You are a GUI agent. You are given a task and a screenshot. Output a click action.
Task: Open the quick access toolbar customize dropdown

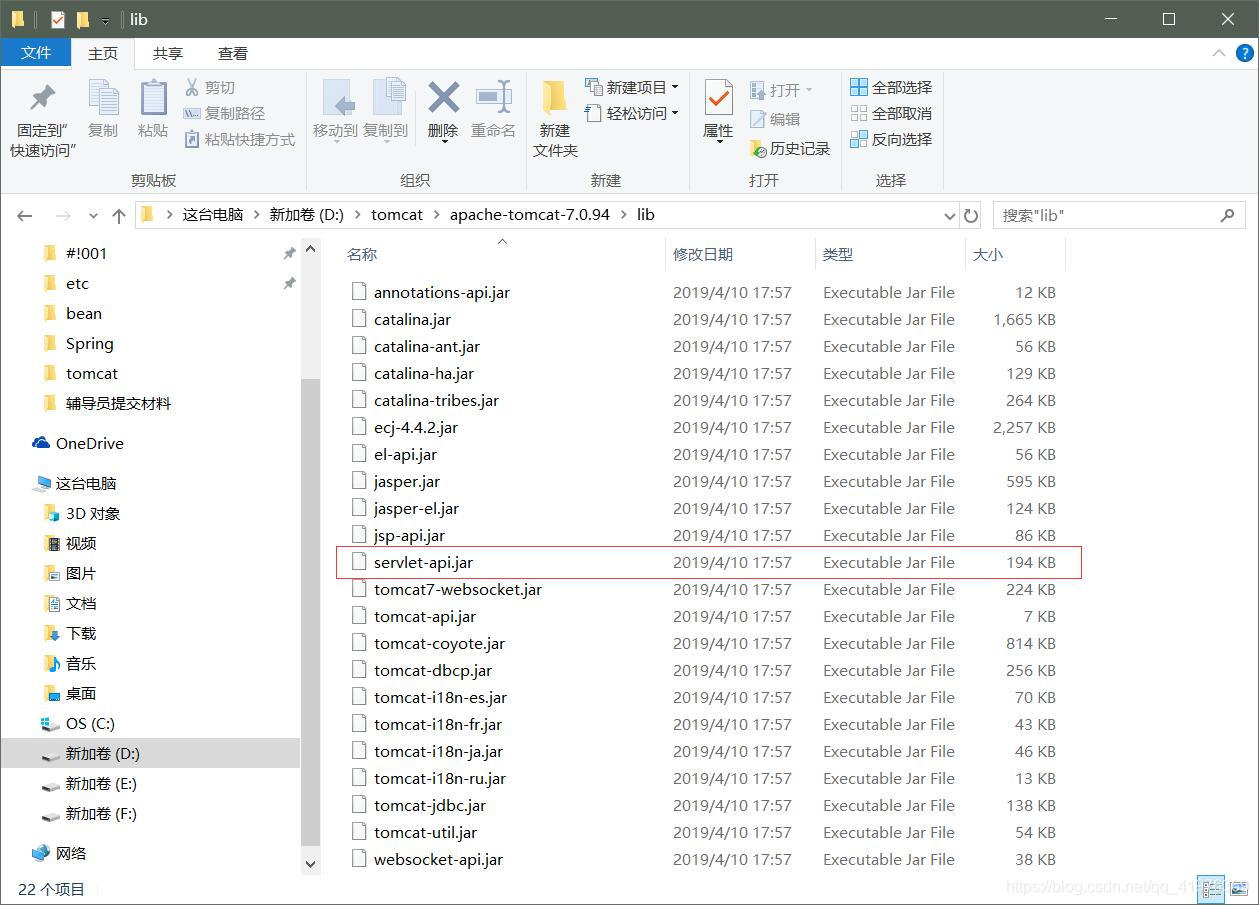pyautogui.click(x=105, y=20)
